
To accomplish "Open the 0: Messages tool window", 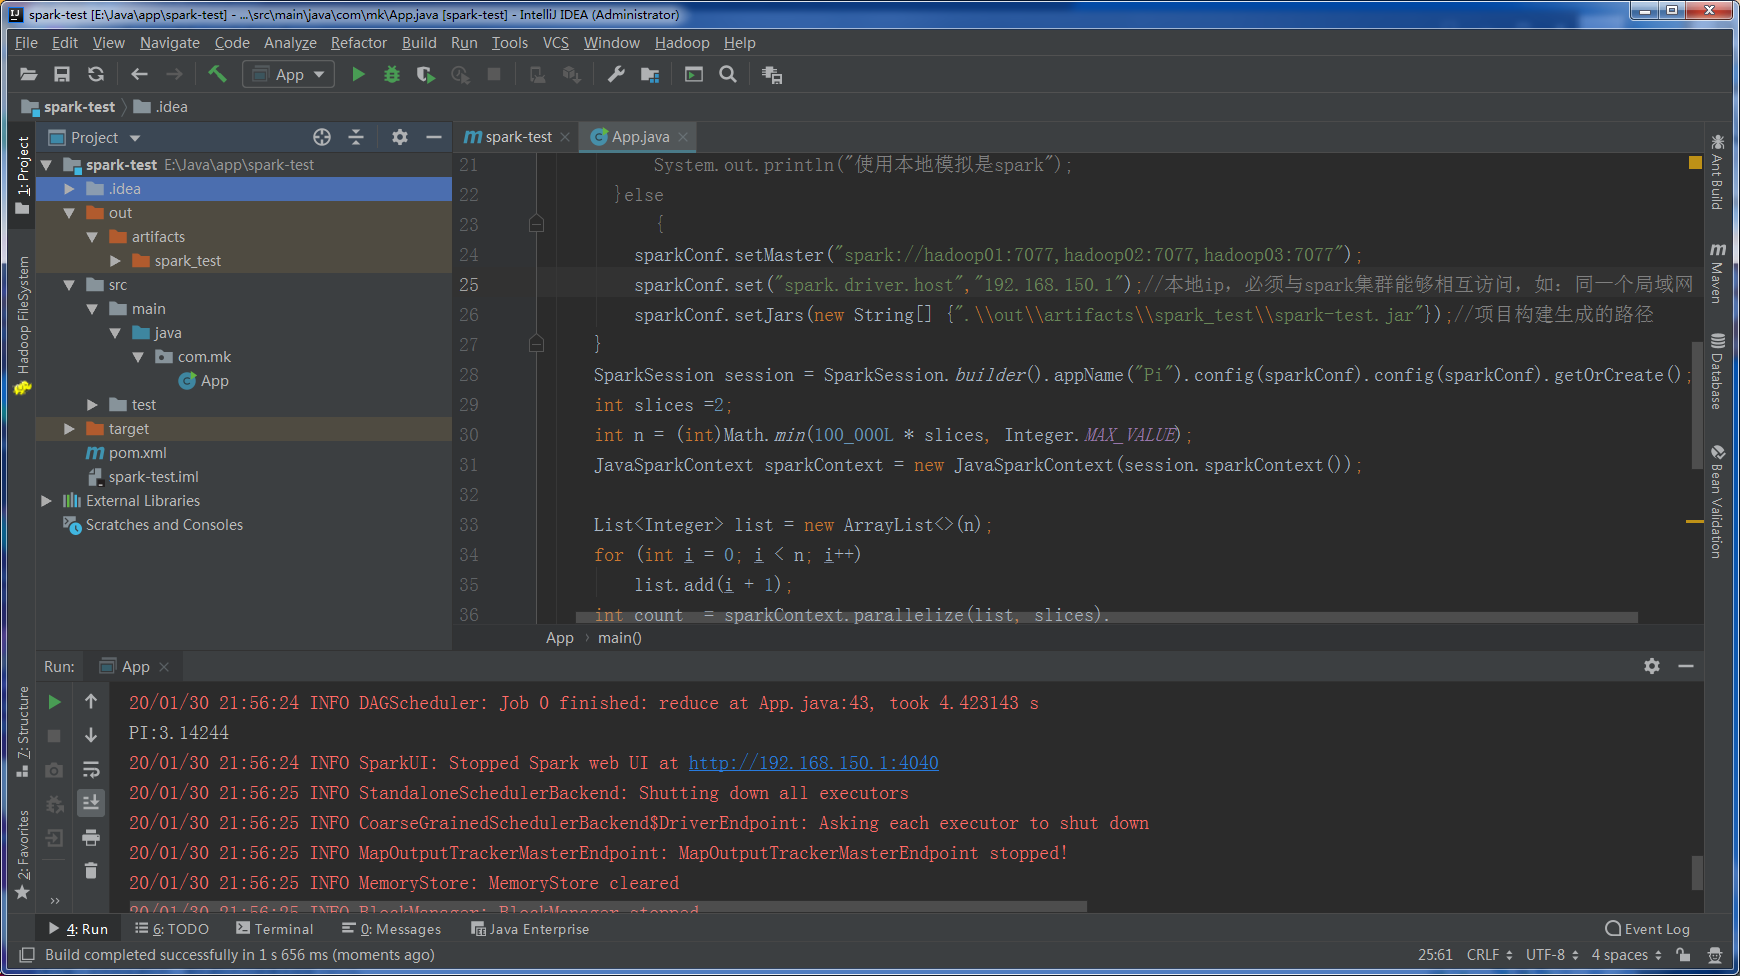I will (x=391, y=929).
